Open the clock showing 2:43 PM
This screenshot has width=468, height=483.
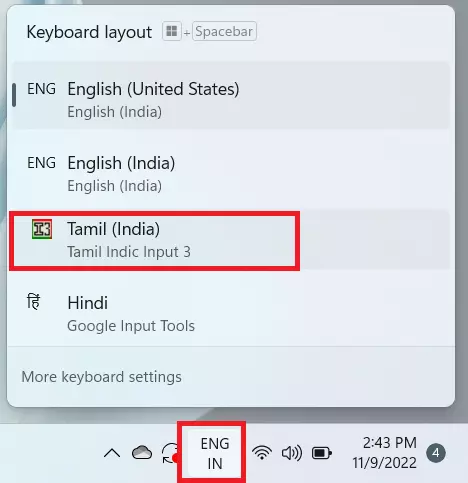pos(384,453)
